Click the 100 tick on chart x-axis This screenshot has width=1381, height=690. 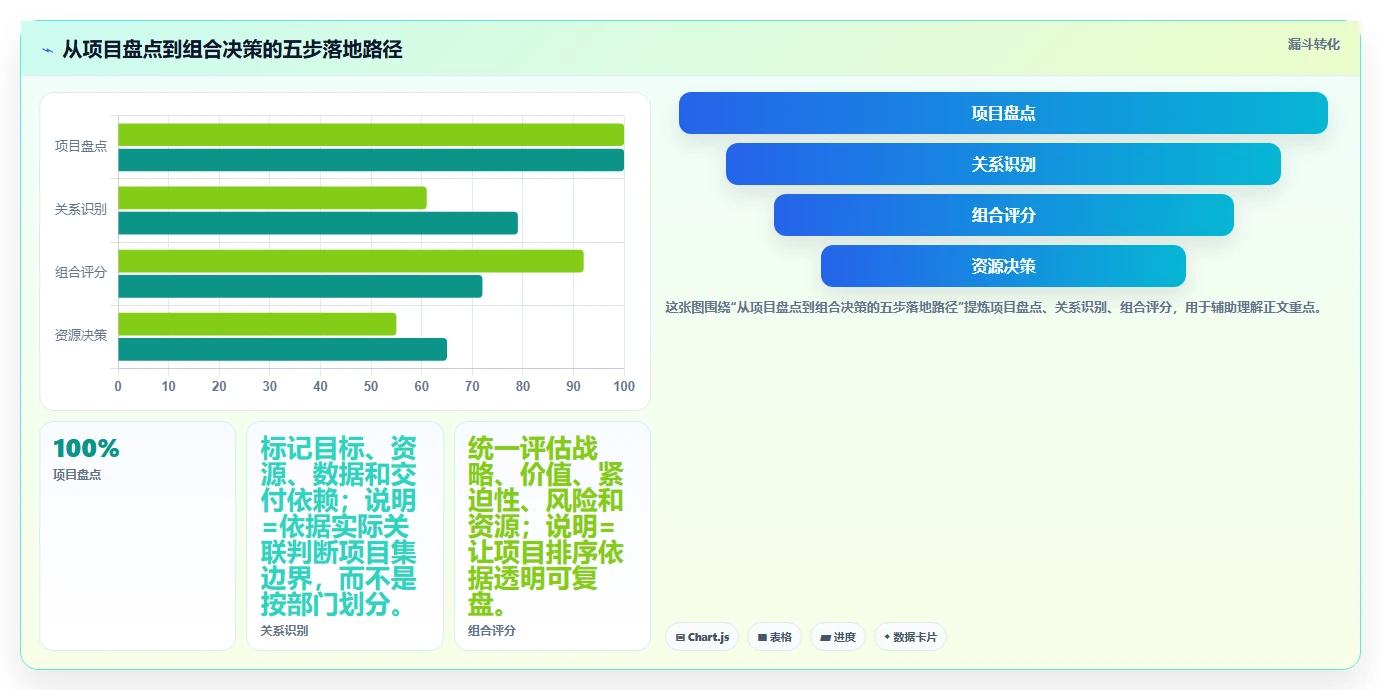[x=624, y=386]
